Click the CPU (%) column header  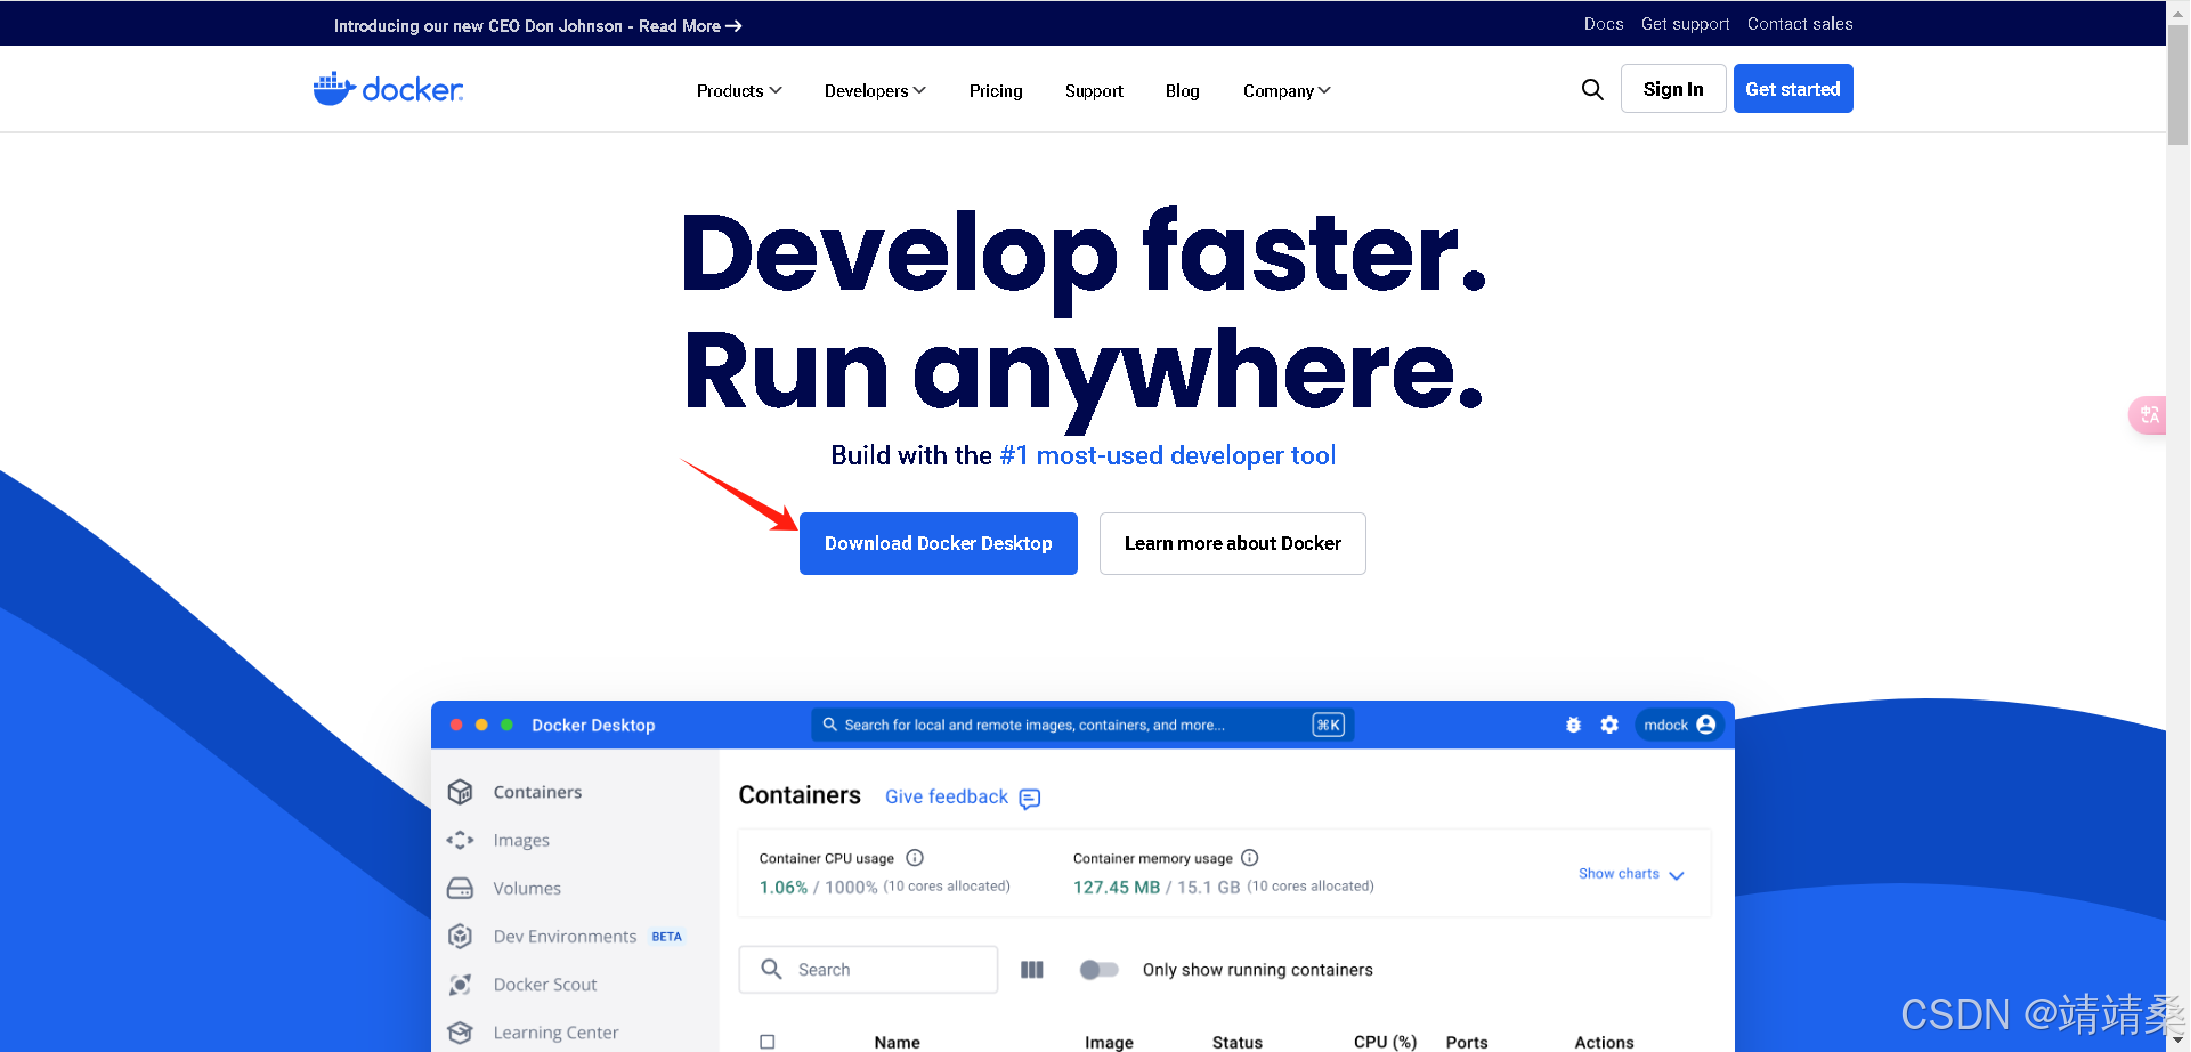click(x=1385, y=1042)
